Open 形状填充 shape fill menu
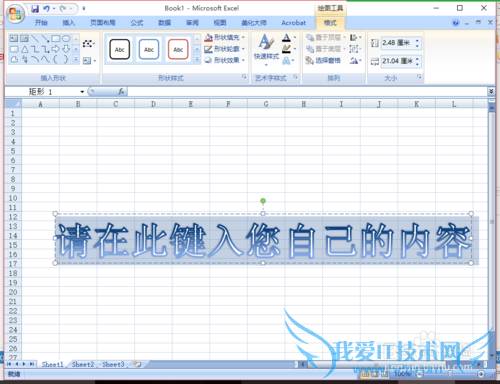Viewport: 500px width, 384px height. (225, 37)
